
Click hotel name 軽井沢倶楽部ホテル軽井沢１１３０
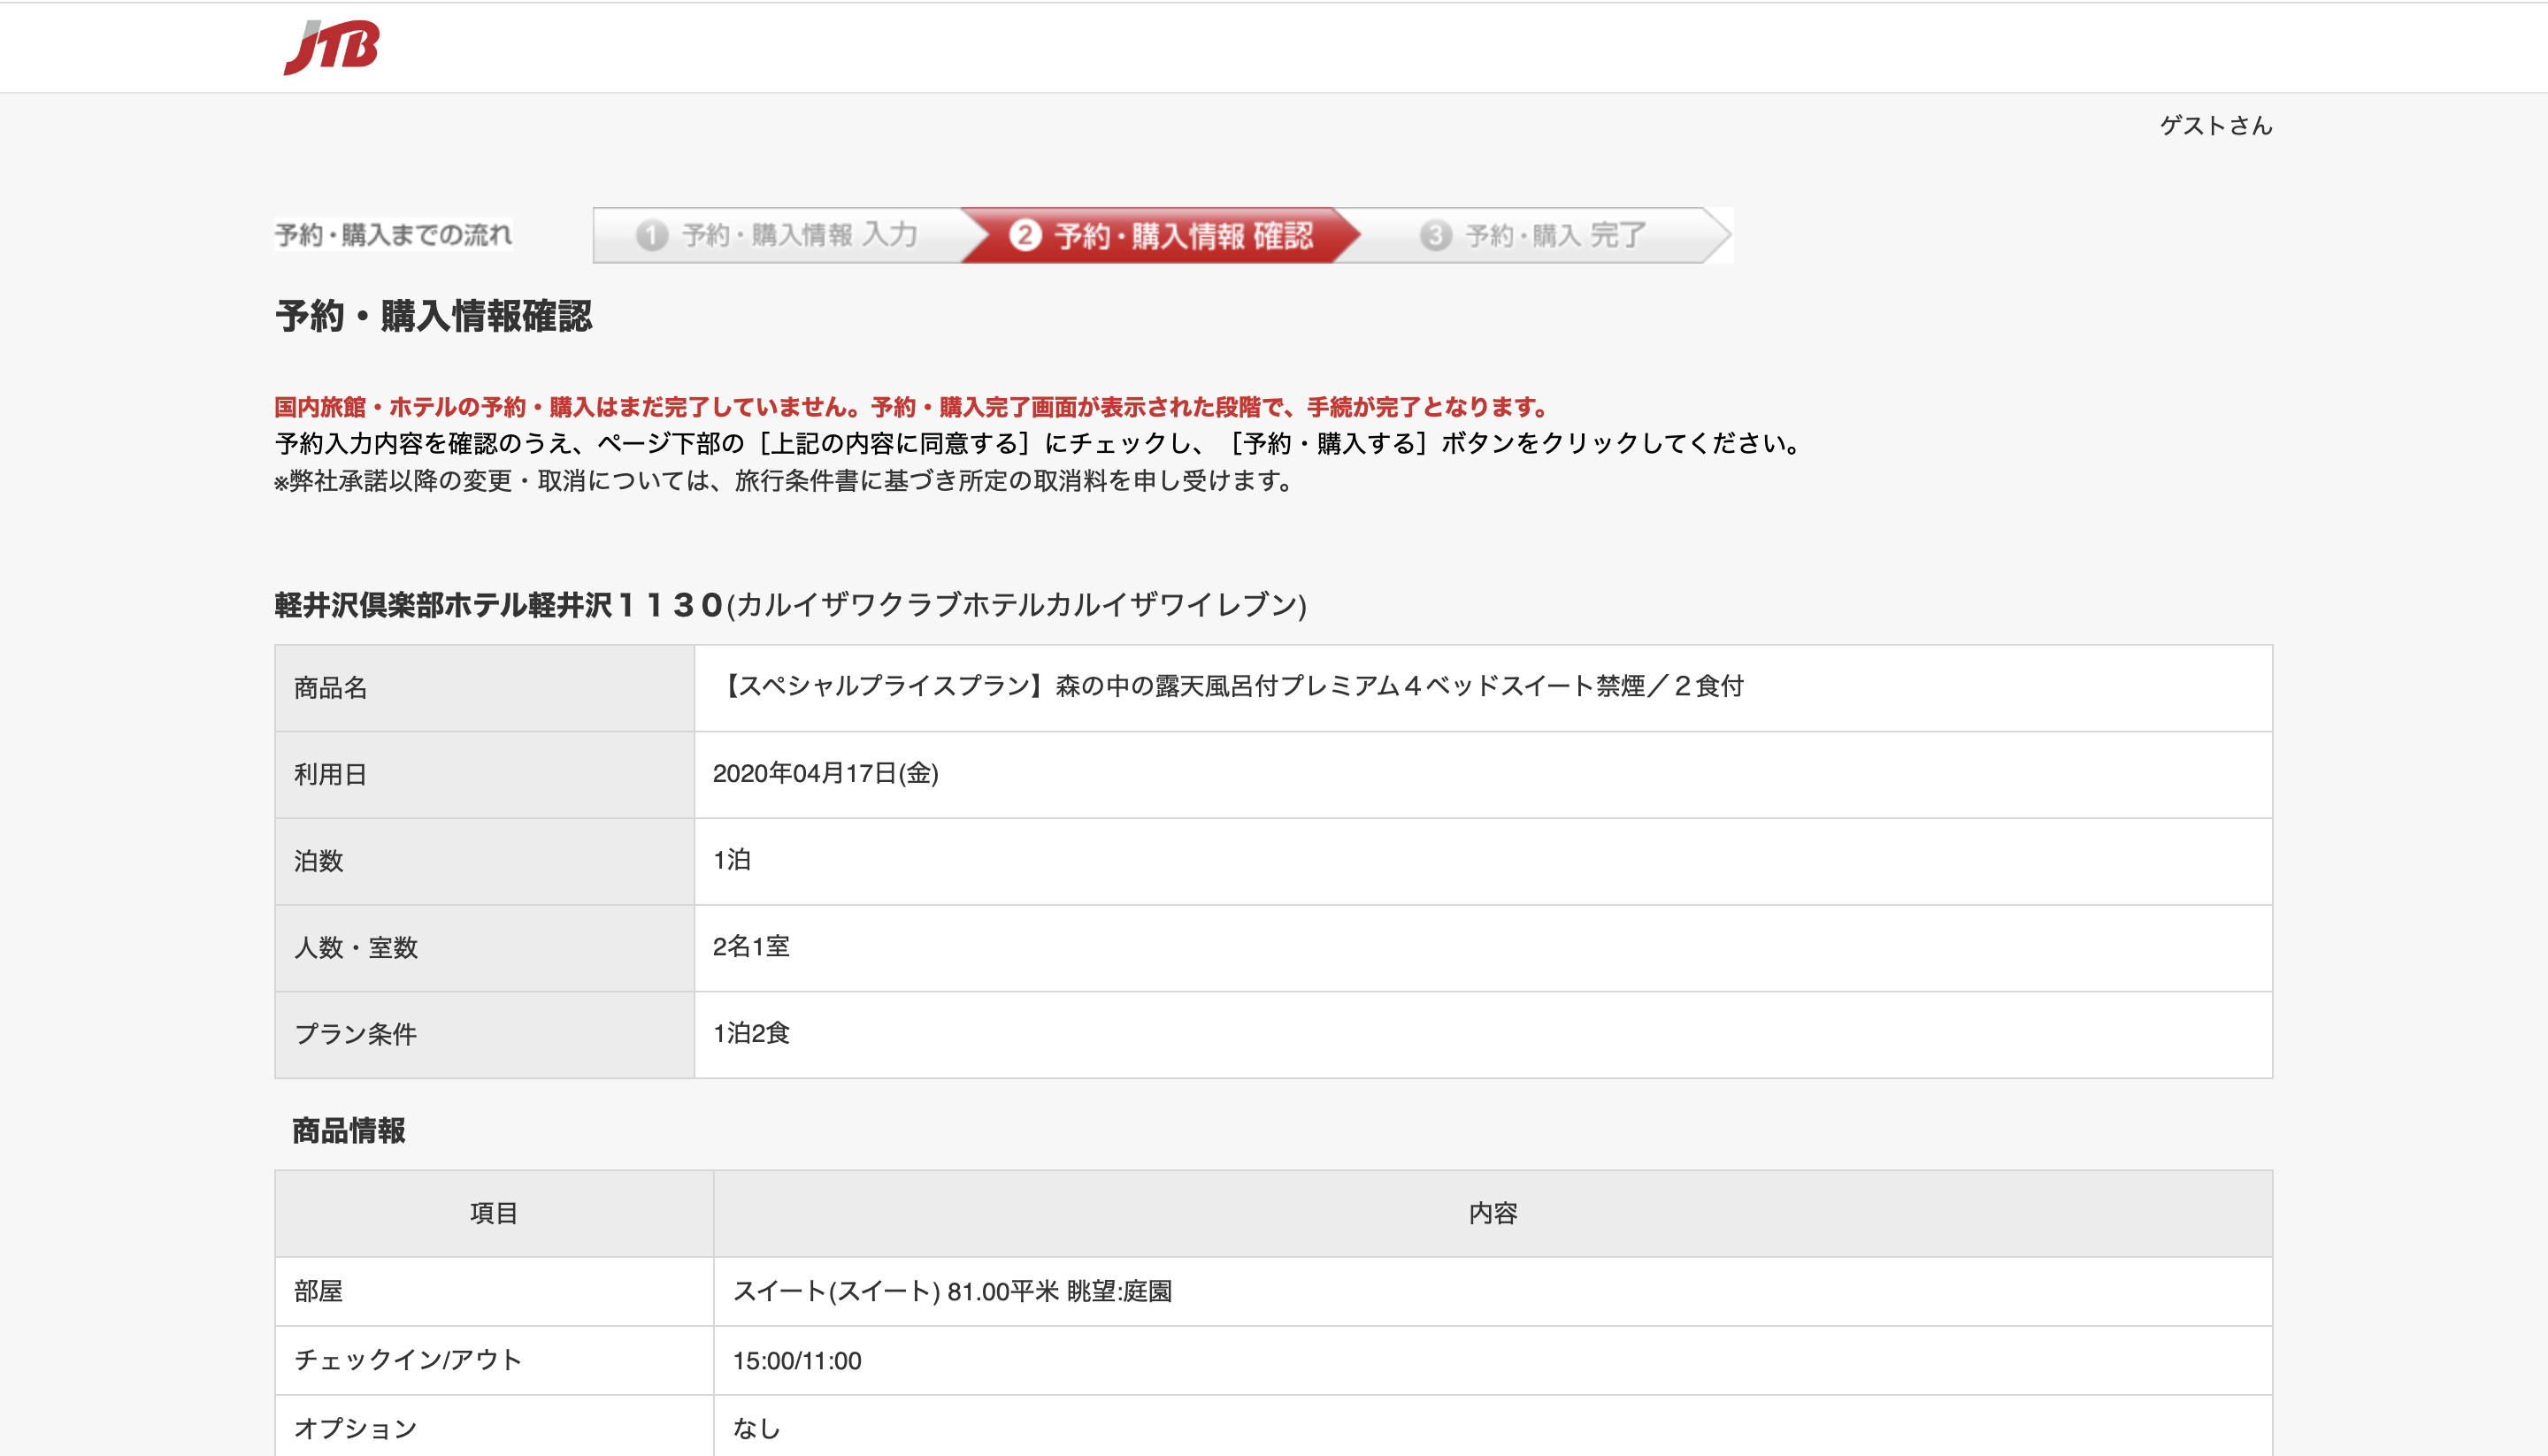499,605
